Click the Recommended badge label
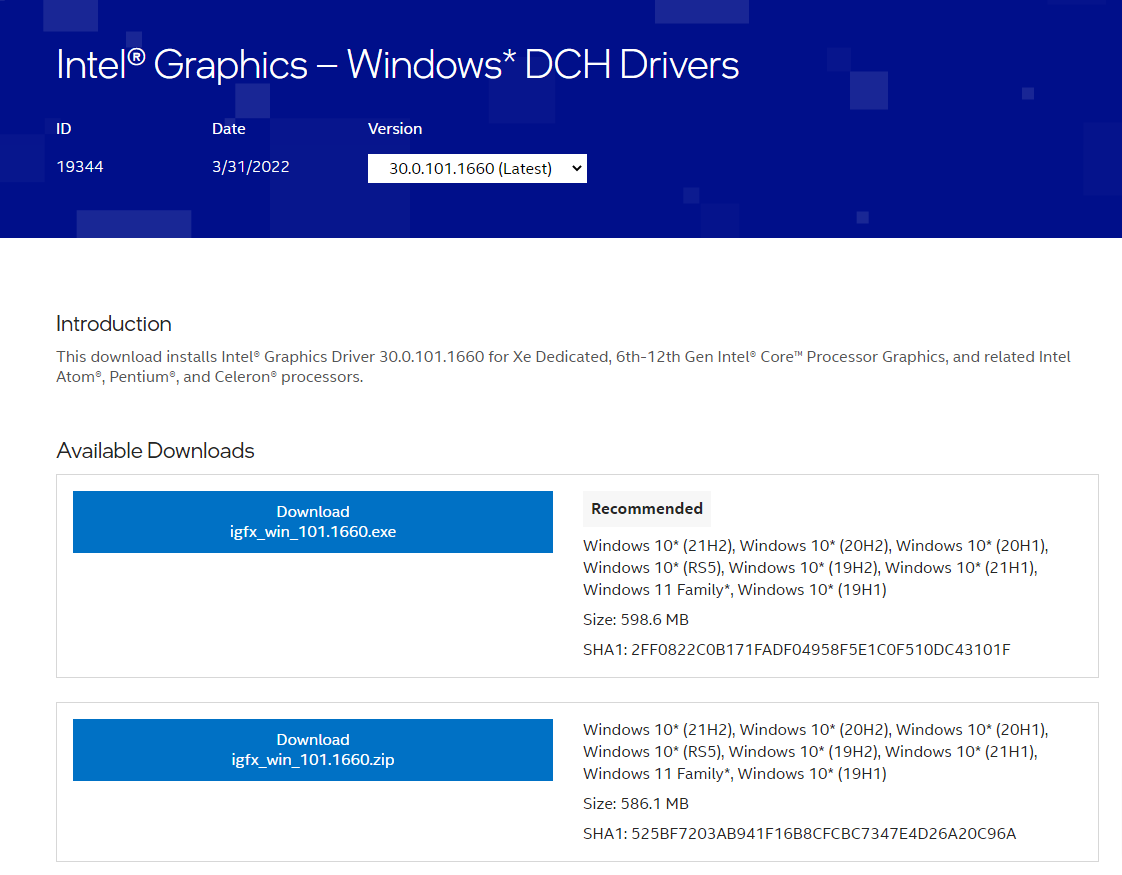 (x=647, y=509)
